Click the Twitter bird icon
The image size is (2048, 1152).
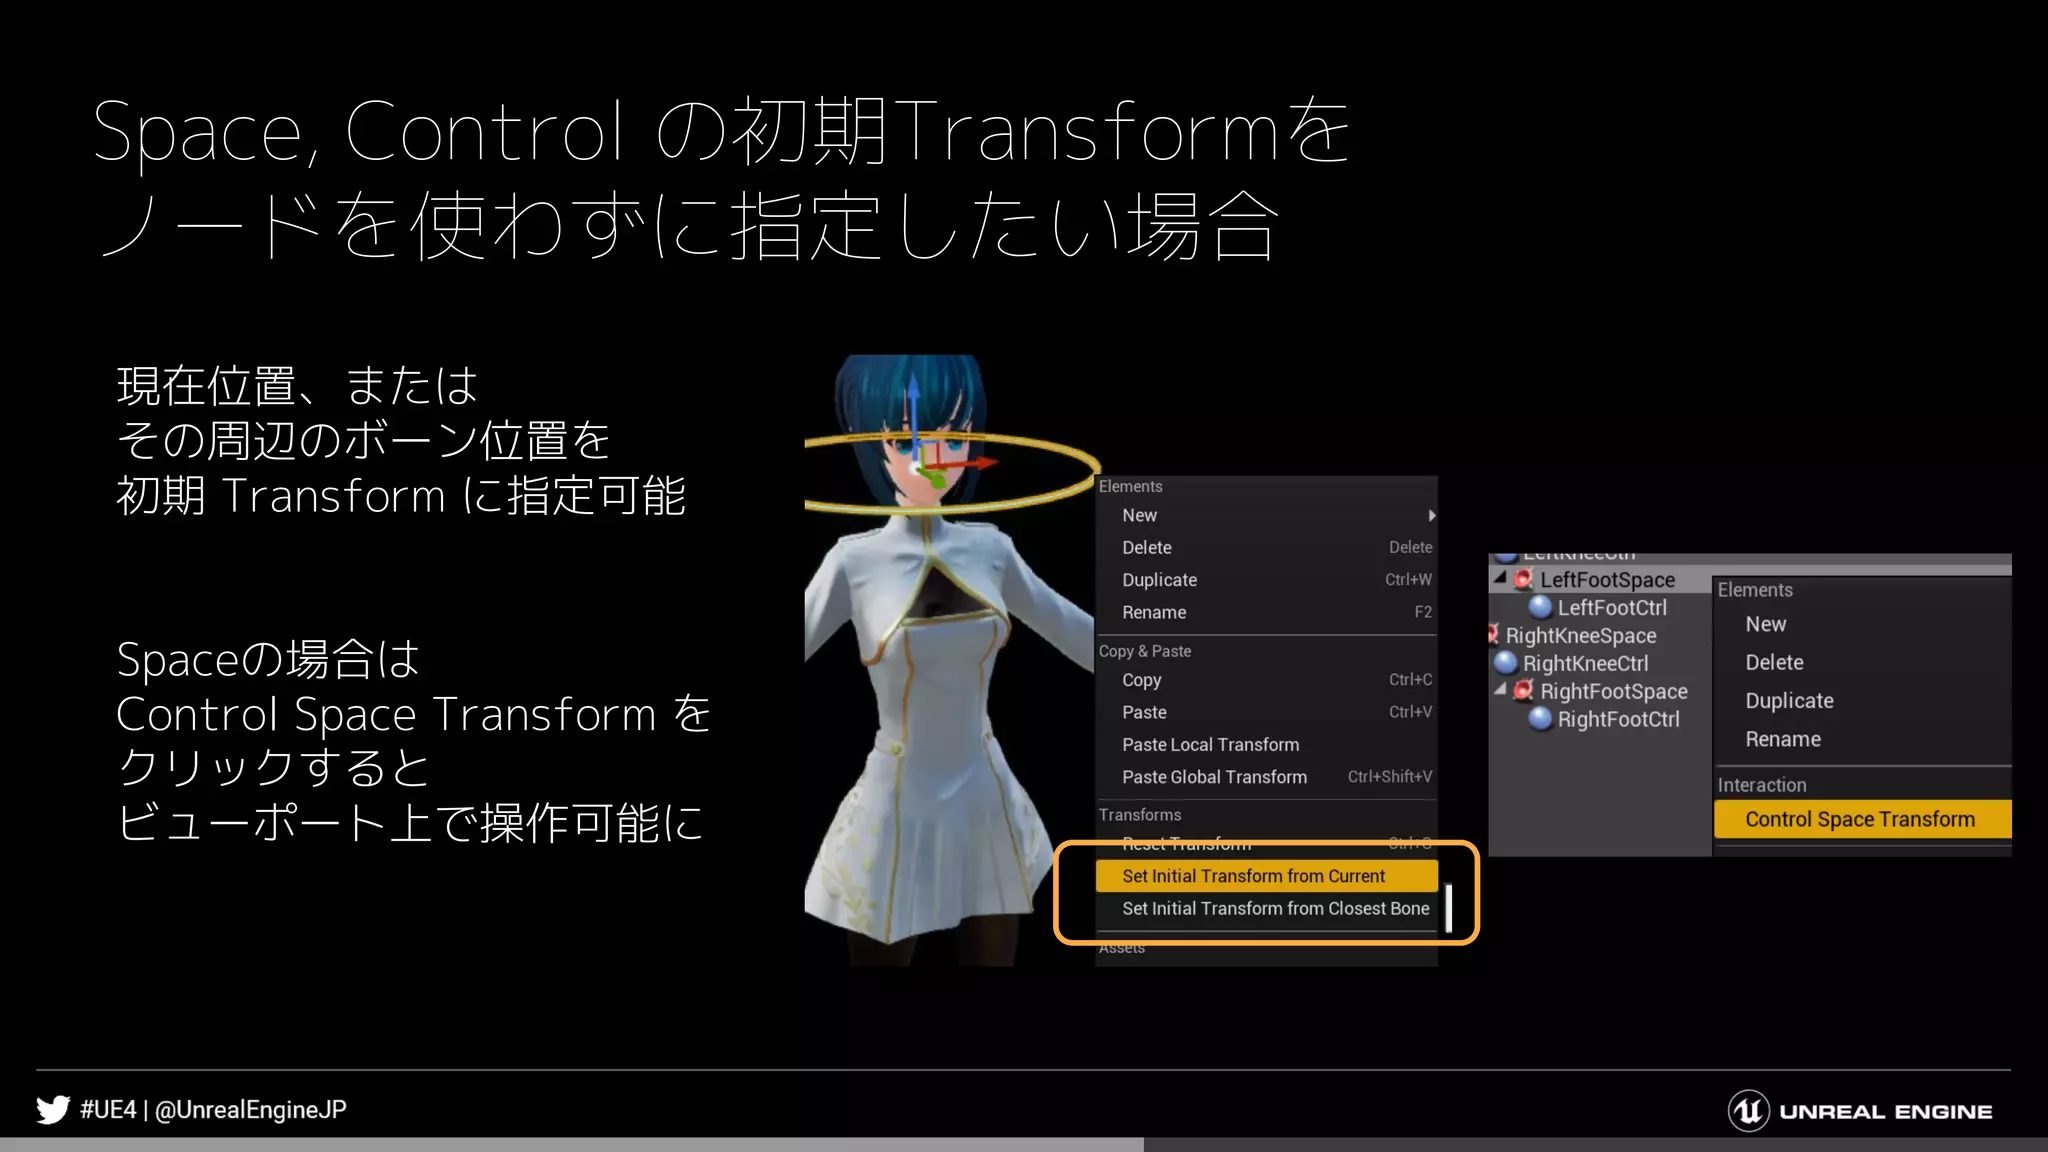pyautogui.click(x=53, y=1110)
